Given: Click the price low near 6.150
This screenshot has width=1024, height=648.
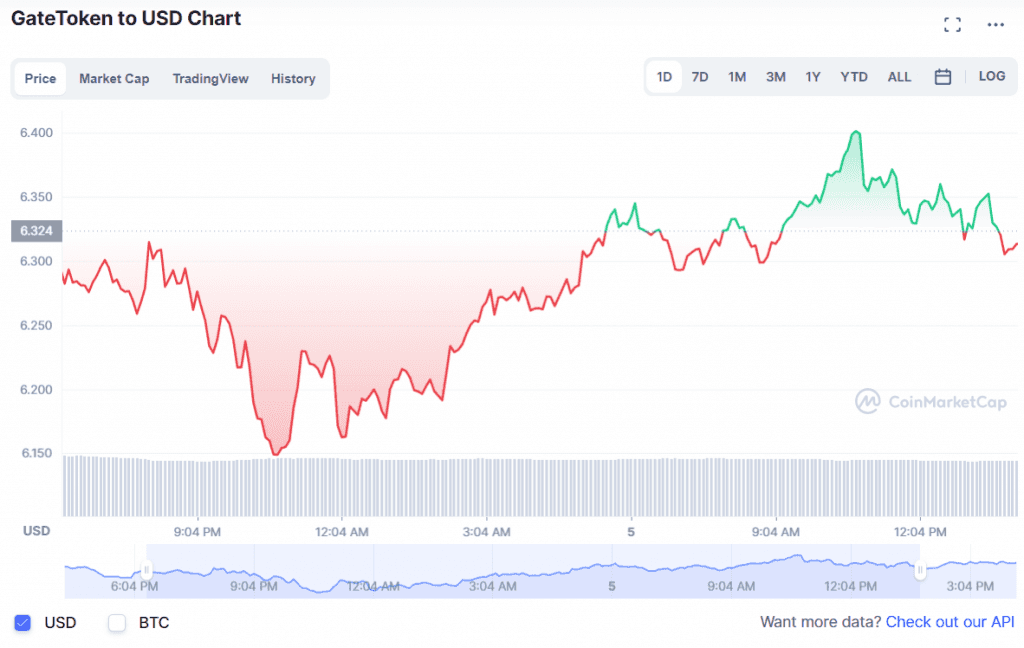Looking at the screenshot, I should (276, 453).
